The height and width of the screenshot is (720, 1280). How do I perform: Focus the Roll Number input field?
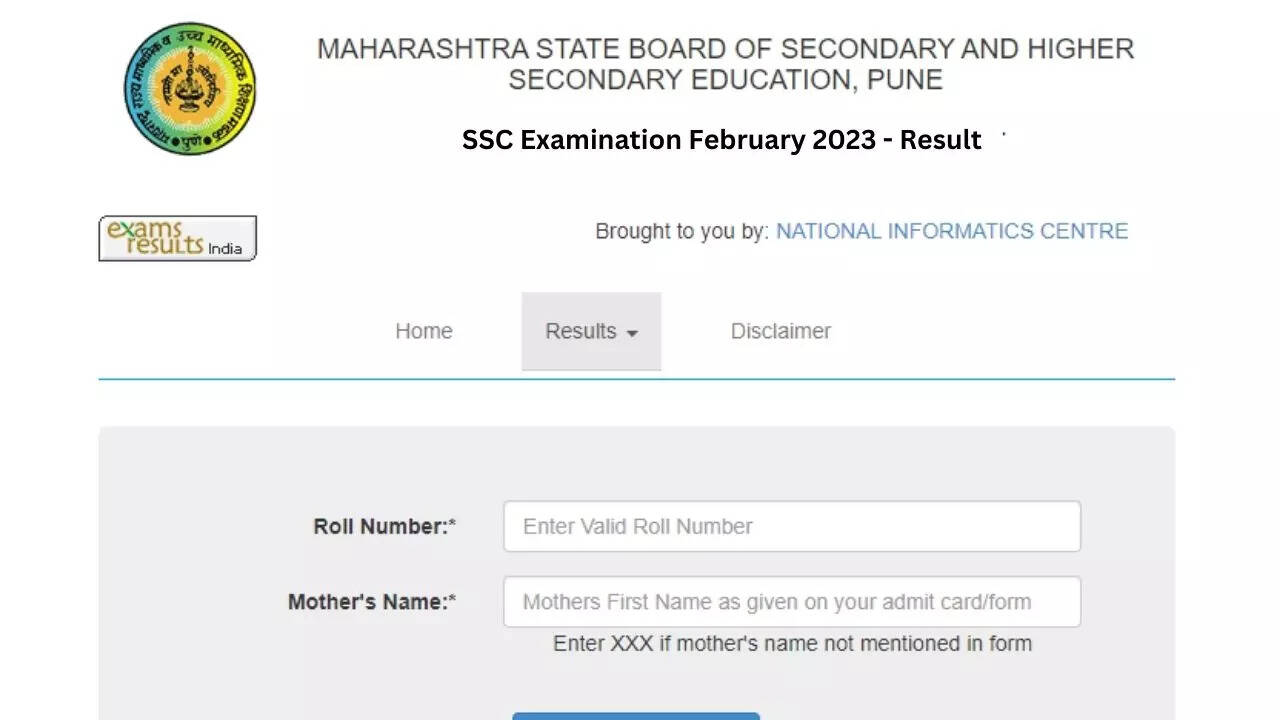791,526
